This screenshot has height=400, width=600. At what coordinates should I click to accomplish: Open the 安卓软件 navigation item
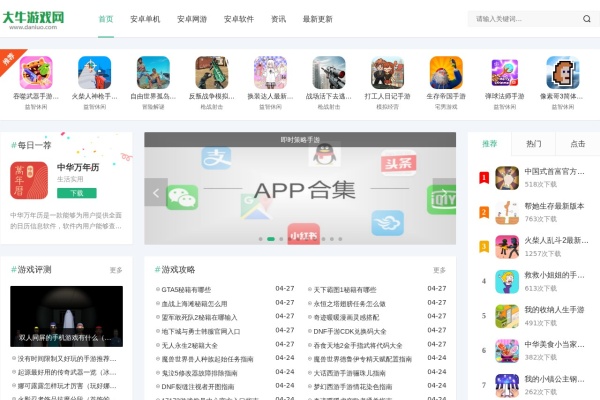[239, 19]
